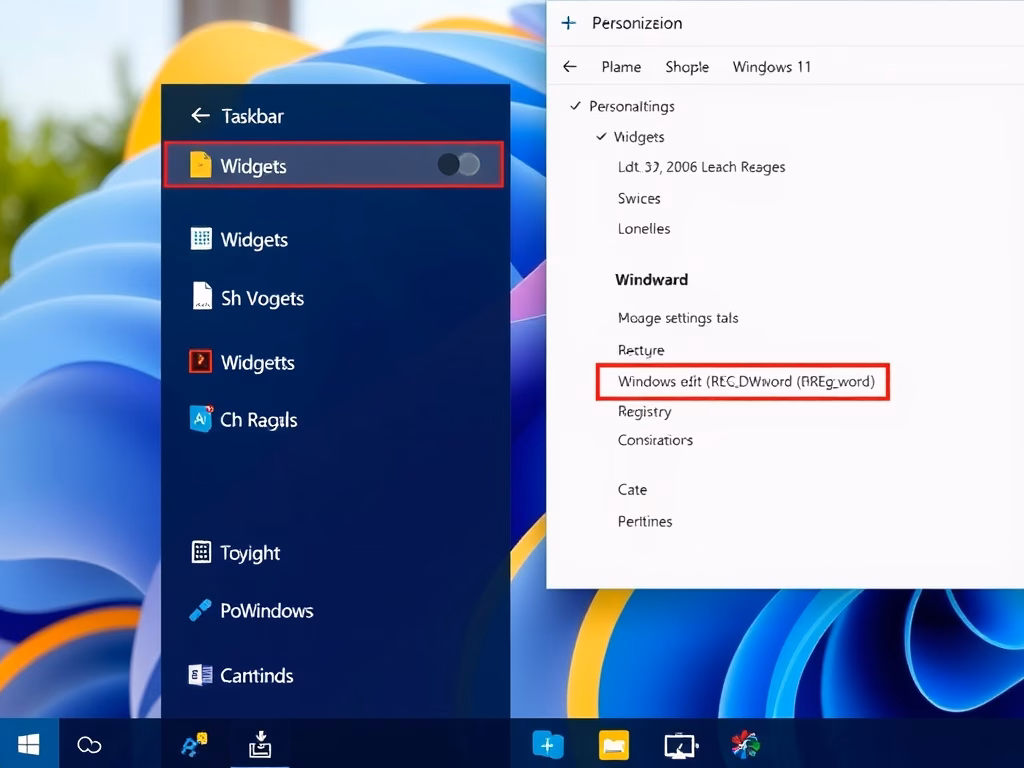The width and height of the screenshot is (1024, 768).
Task: Select the Rettyre item
Action: click(x=641, y=350)
